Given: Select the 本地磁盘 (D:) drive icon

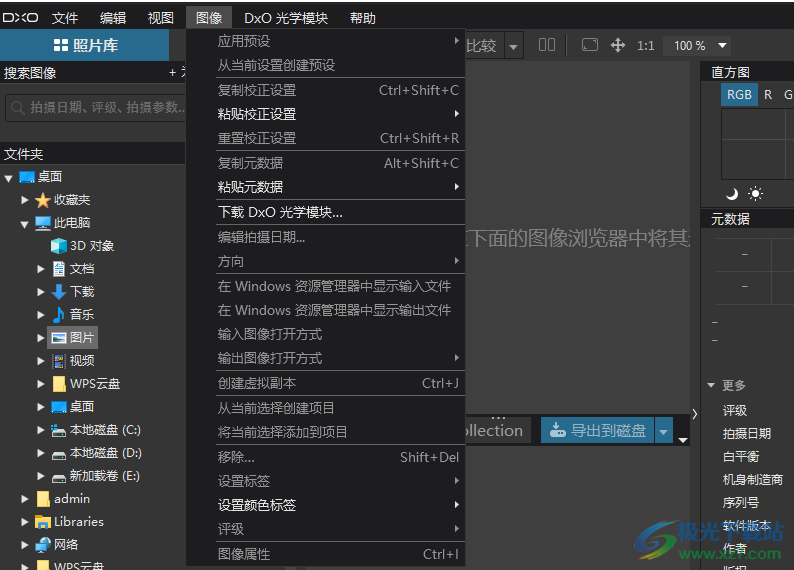Looking at the screenshot, I should point(59,455).
